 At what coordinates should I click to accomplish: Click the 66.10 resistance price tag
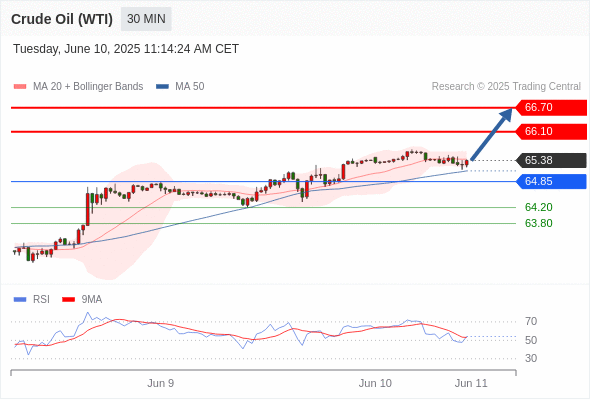point(551,132)
